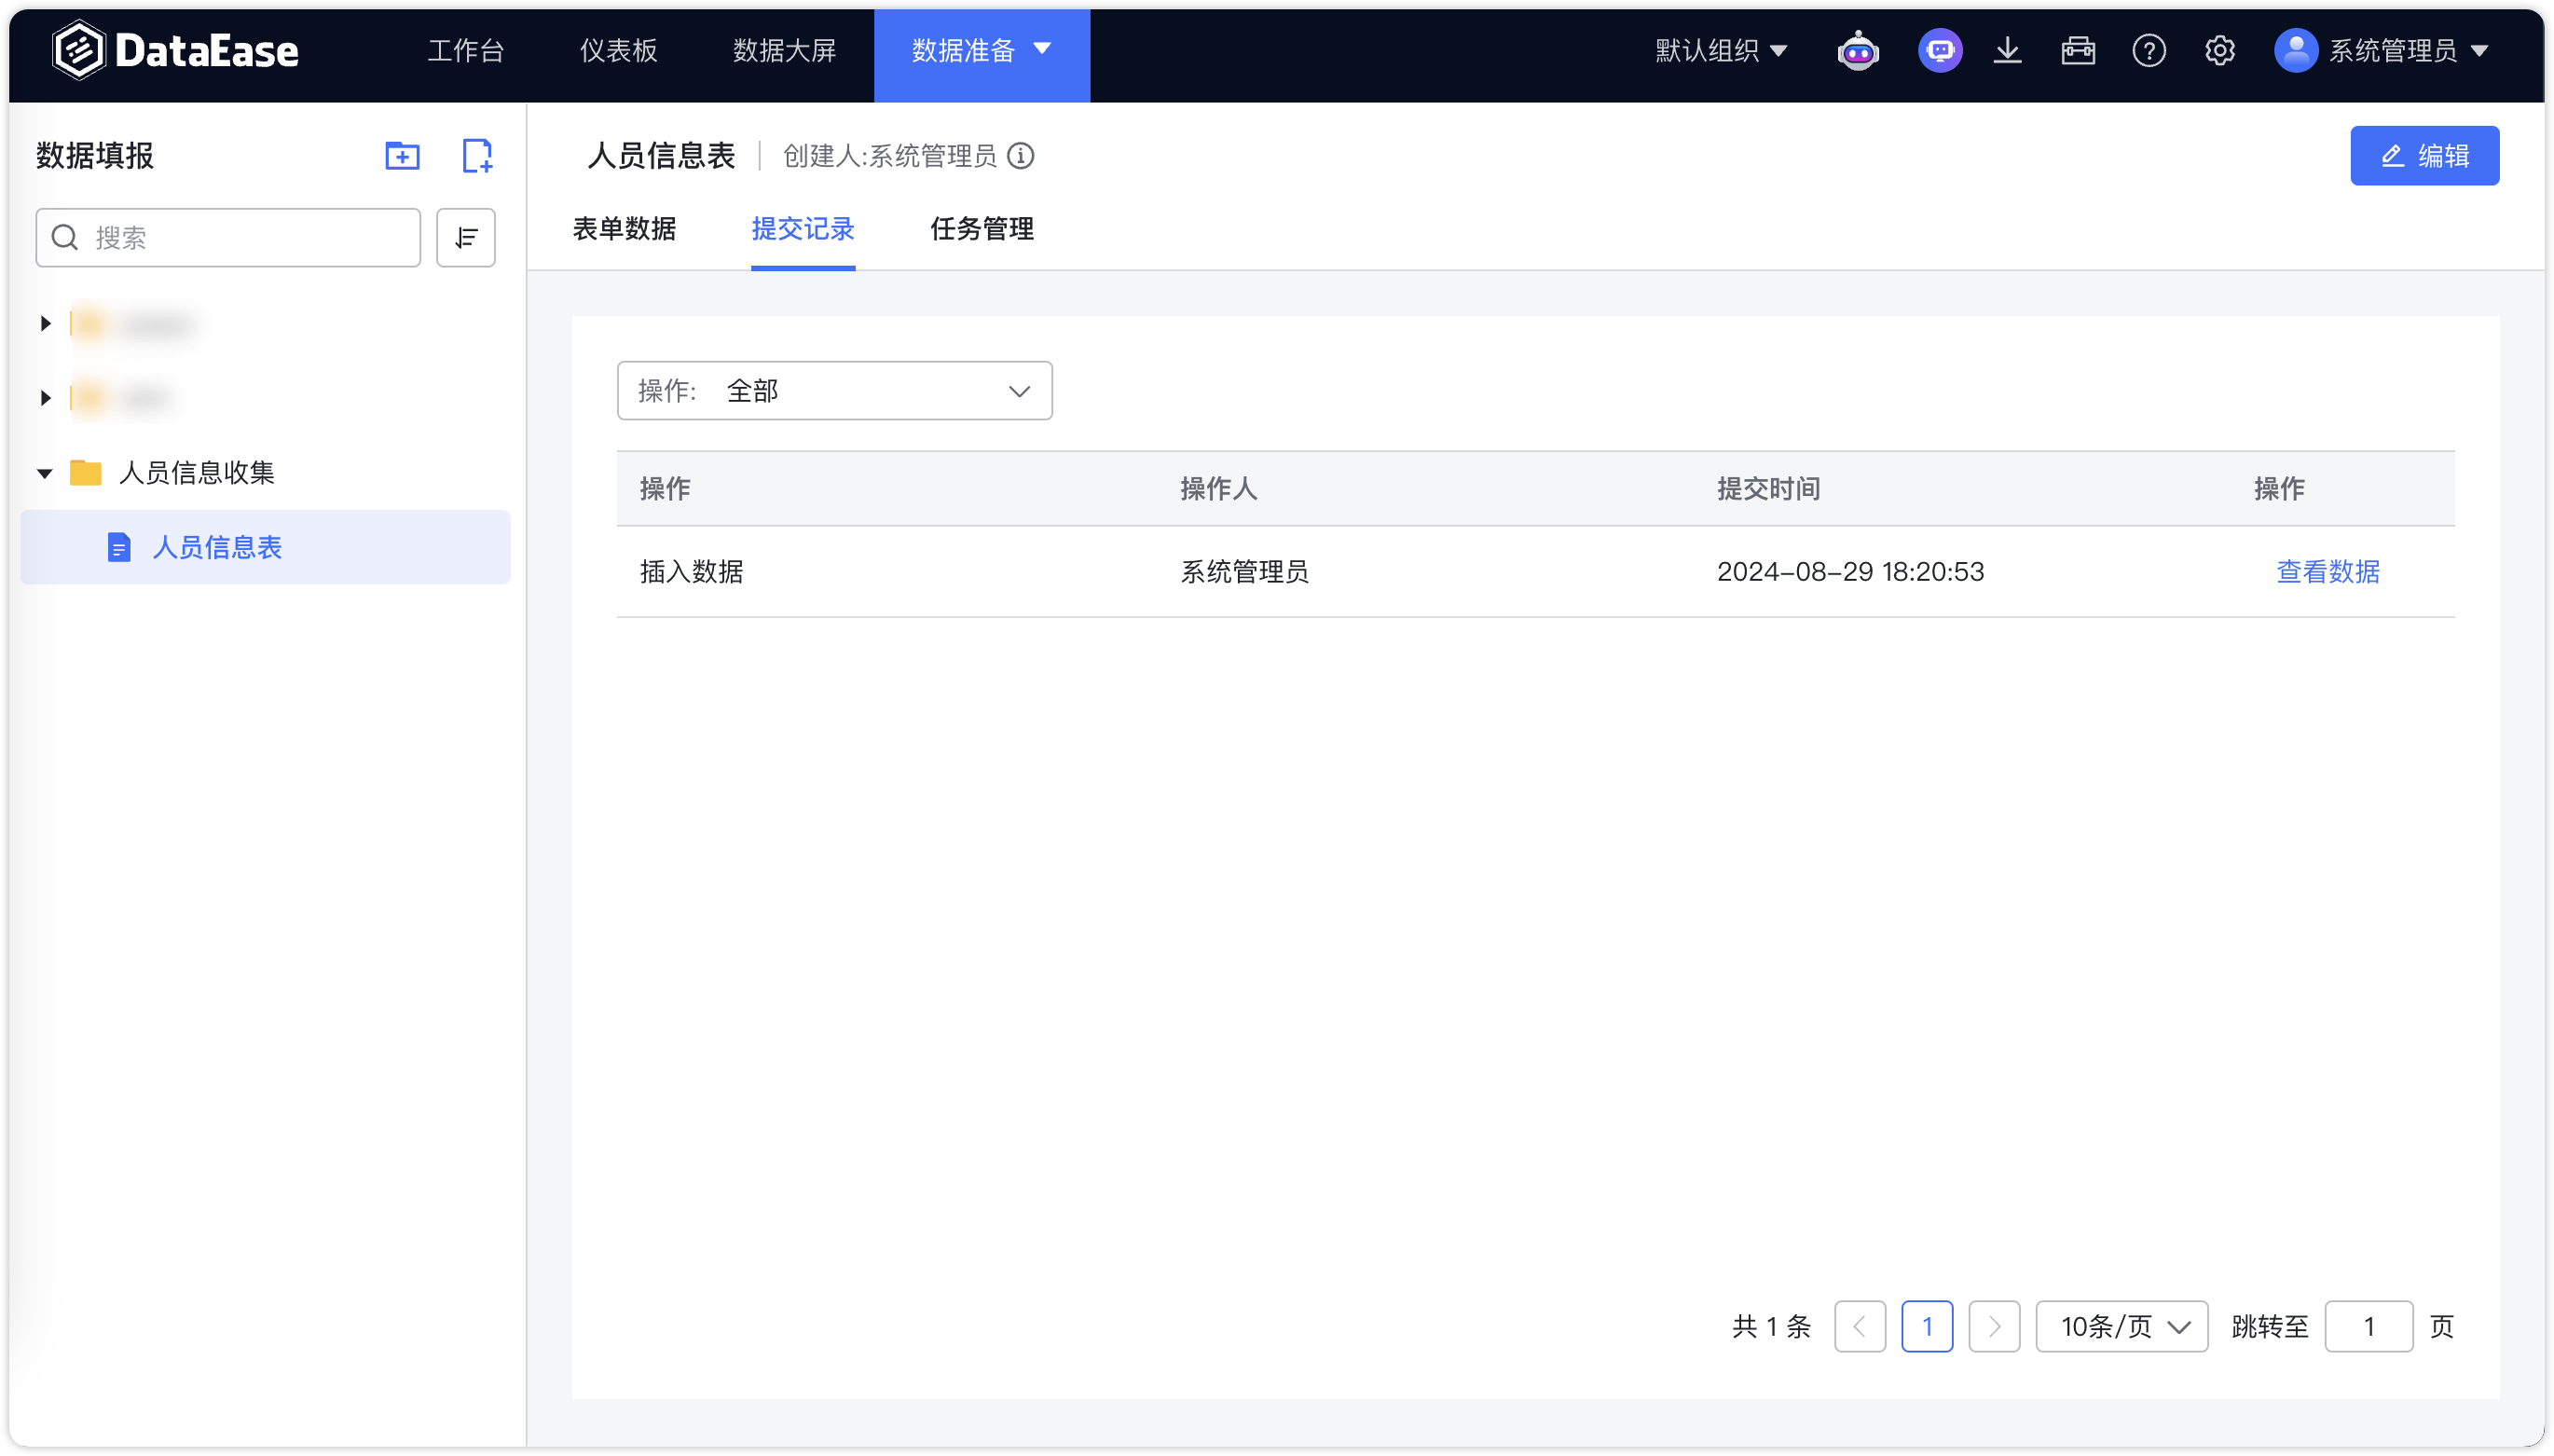This screenshot has width=2554, height=1456.
Task: Switch to the 表单数据 tab
Action: (x=624, y=228)
